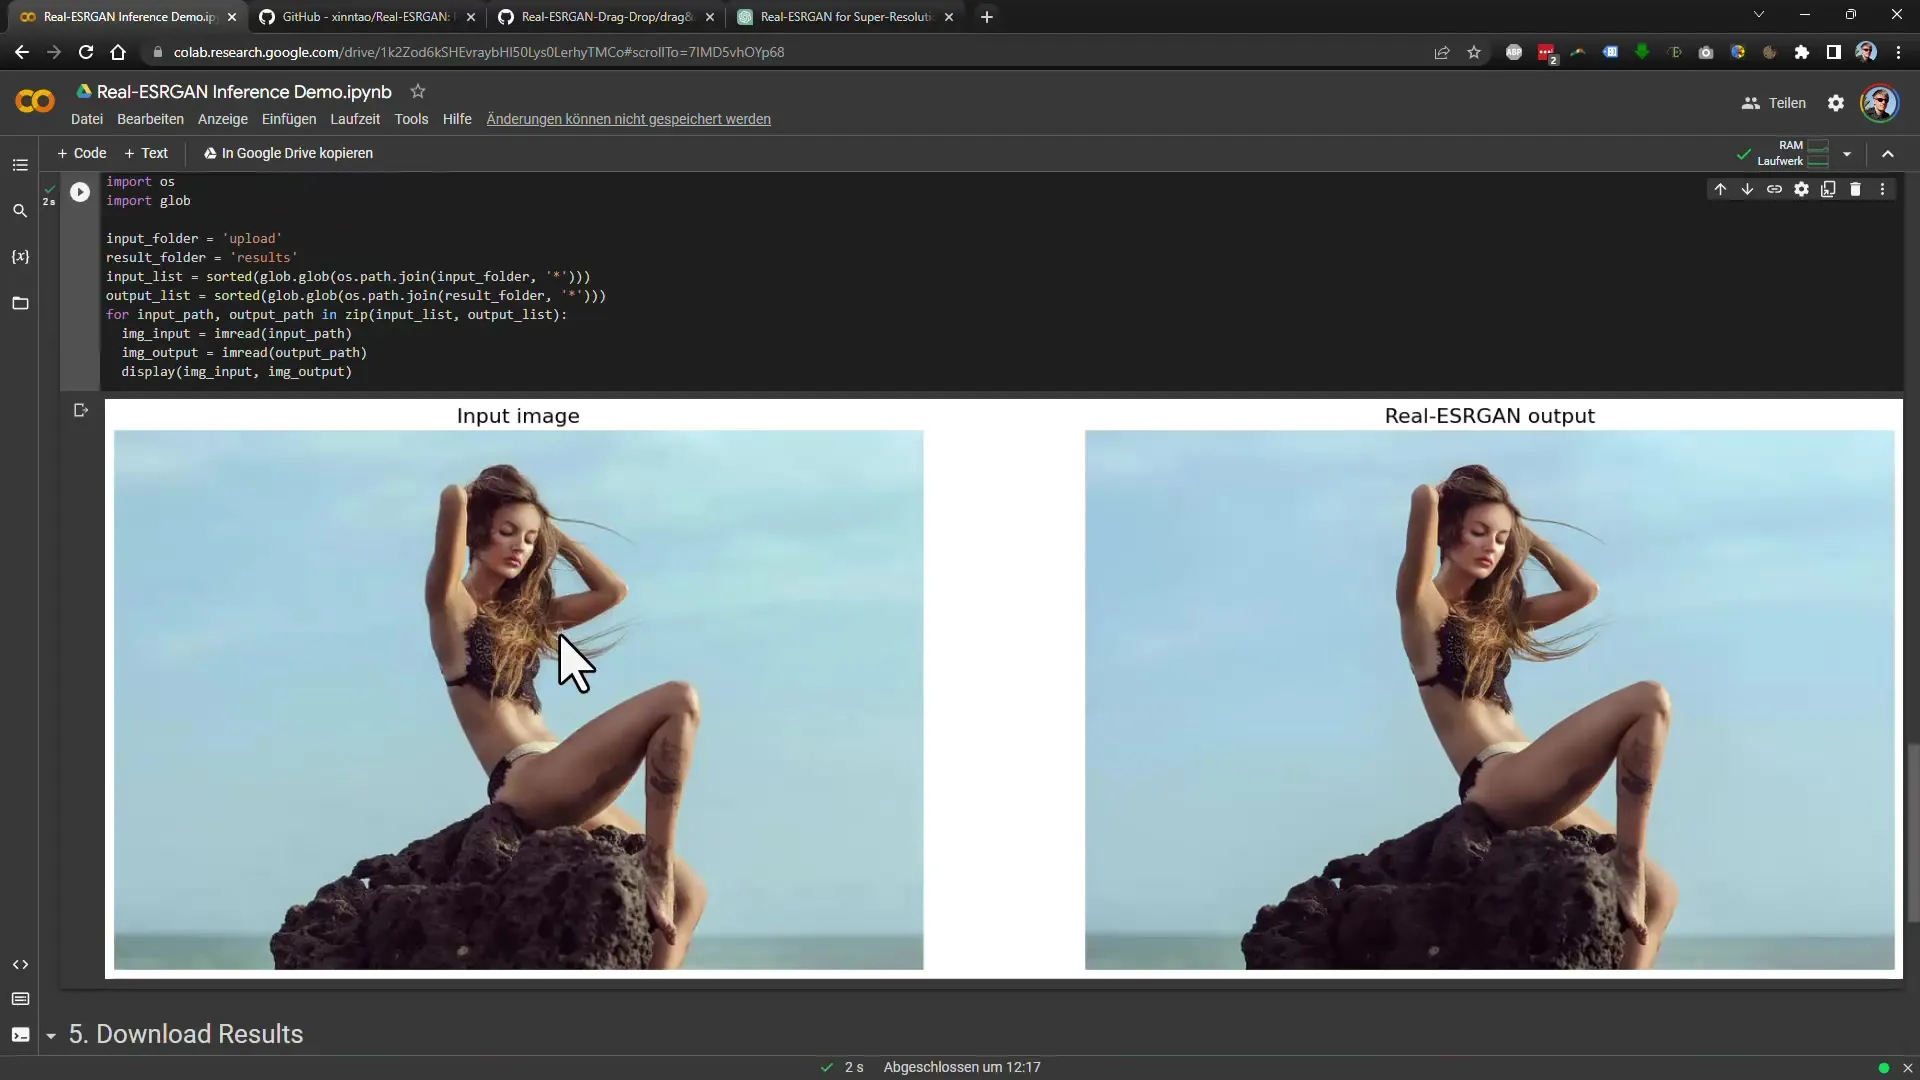Click the Real-ESRGAN Drag-Drop browser tab

tap(609, 16)
